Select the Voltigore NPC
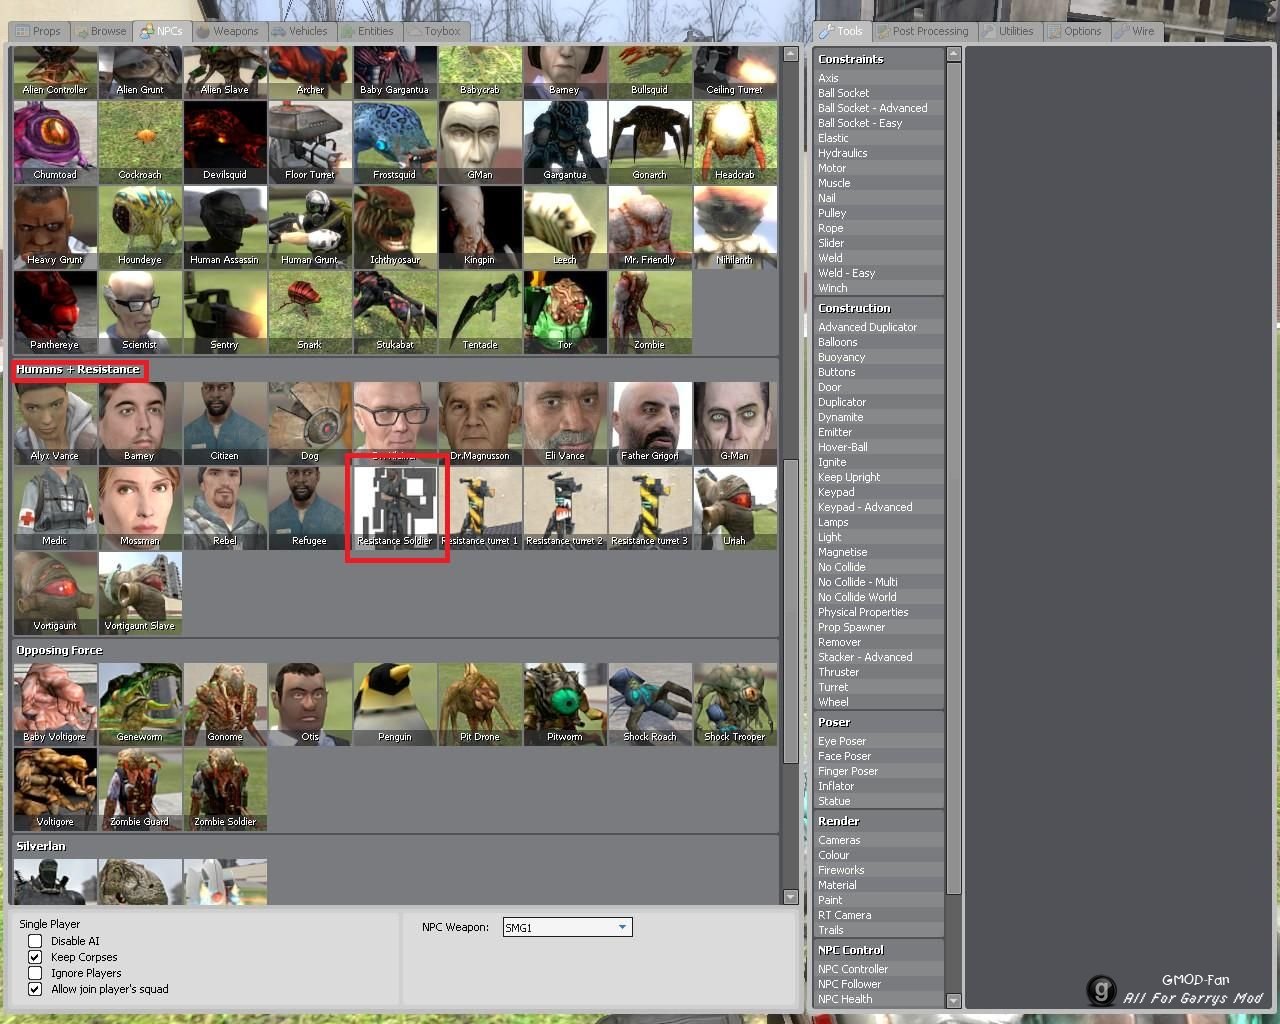1280x1024 pixels. [x=55, y=789]
